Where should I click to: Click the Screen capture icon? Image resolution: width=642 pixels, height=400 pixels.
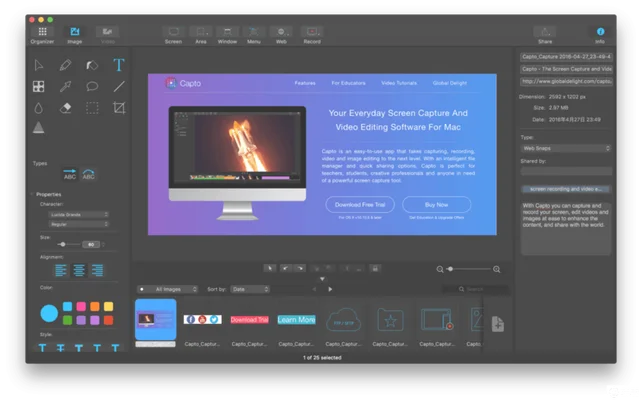pos(174,32)
